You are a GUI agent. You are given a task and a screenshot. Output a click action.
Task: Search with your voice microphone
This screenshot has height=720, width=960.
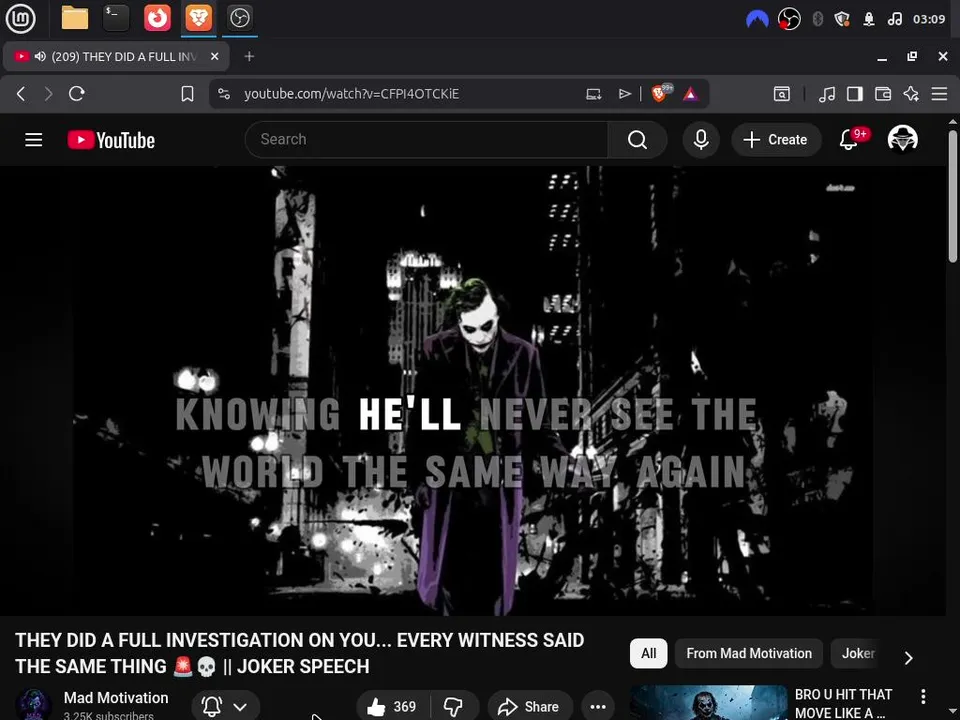(701, 140)
